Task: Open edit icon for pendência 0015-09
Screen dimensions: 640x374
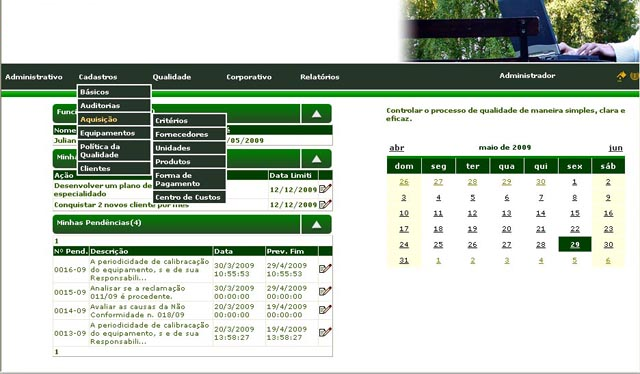Action: [x=325, y=292]
